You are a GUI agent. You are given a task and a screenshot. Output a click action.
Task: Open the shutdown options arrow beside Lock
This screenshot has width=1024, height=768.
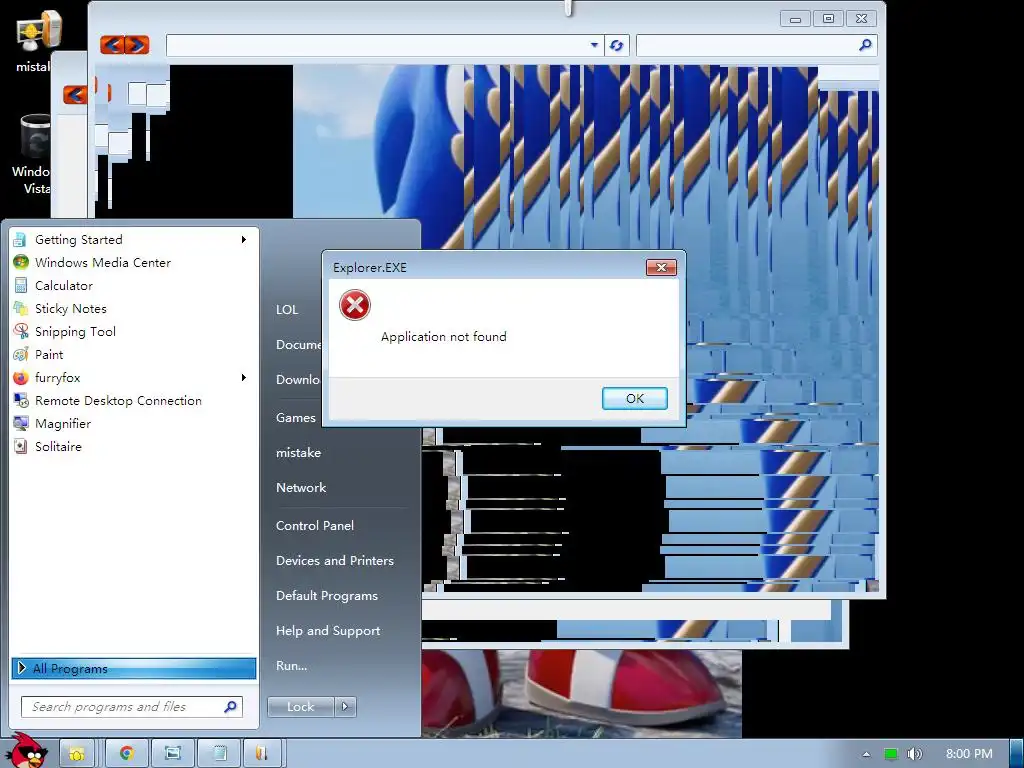[345, 707]
